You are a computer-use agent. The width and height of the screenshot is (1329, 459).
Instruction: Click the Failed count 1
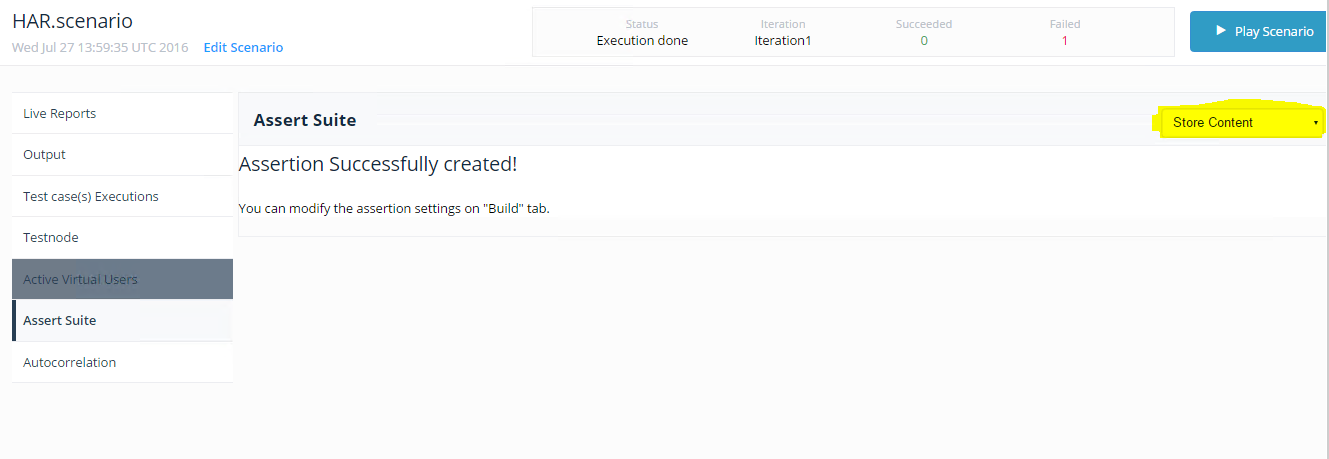(1065, 41)
